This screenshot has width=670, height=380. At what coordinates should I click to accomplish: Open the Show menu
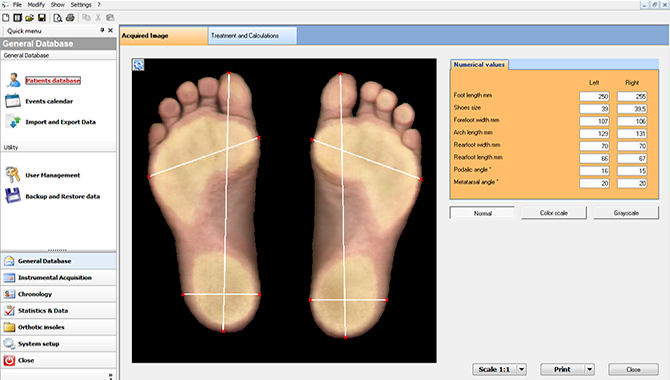point(58,5)
